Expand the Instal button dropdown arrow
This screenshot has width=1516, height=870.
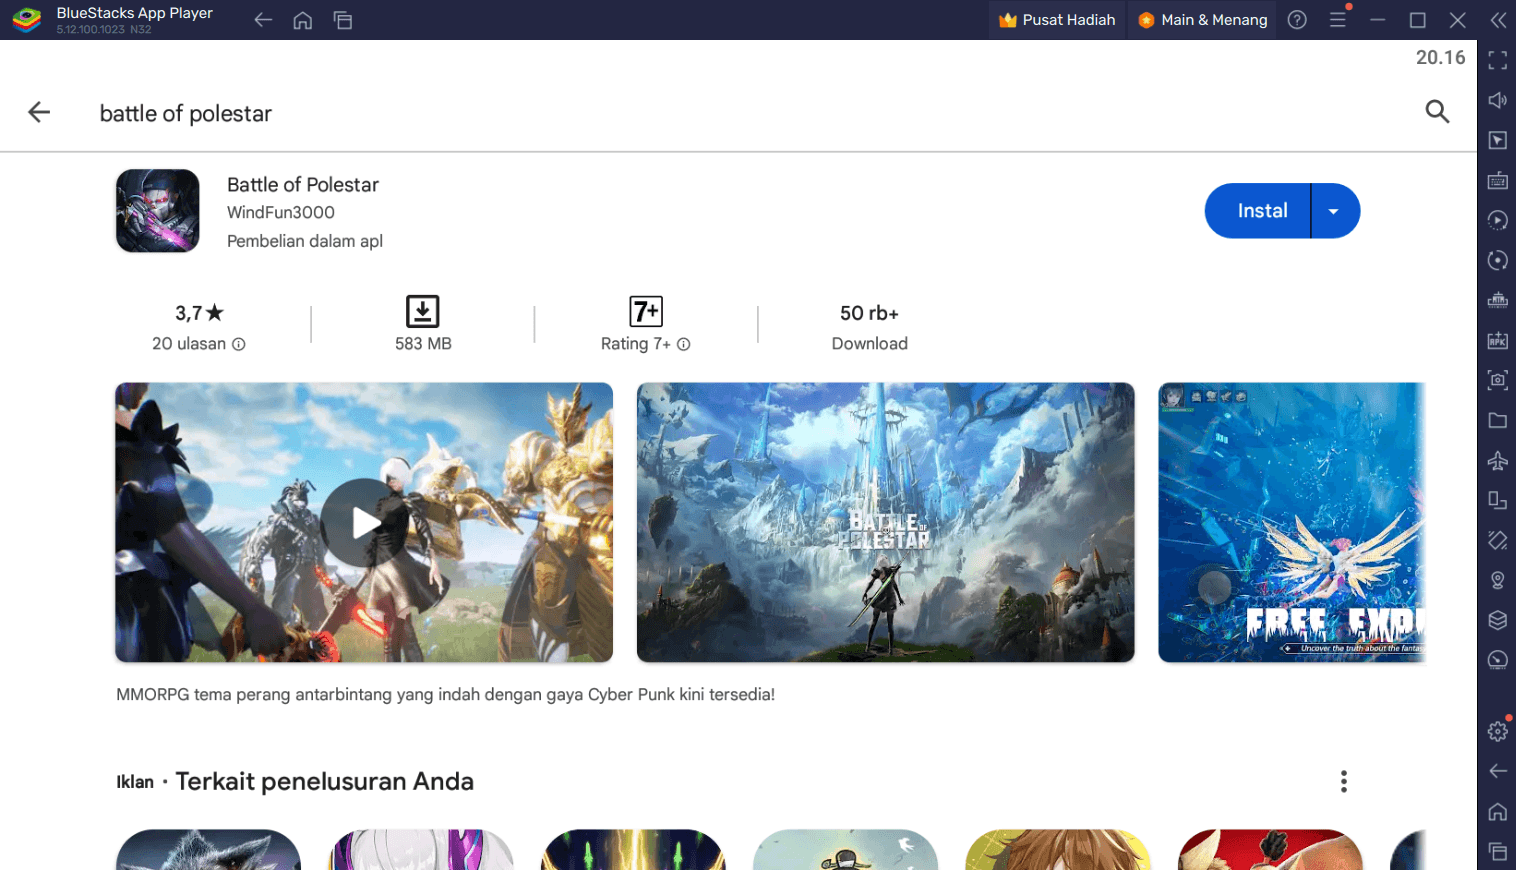tap(1334, 211)
